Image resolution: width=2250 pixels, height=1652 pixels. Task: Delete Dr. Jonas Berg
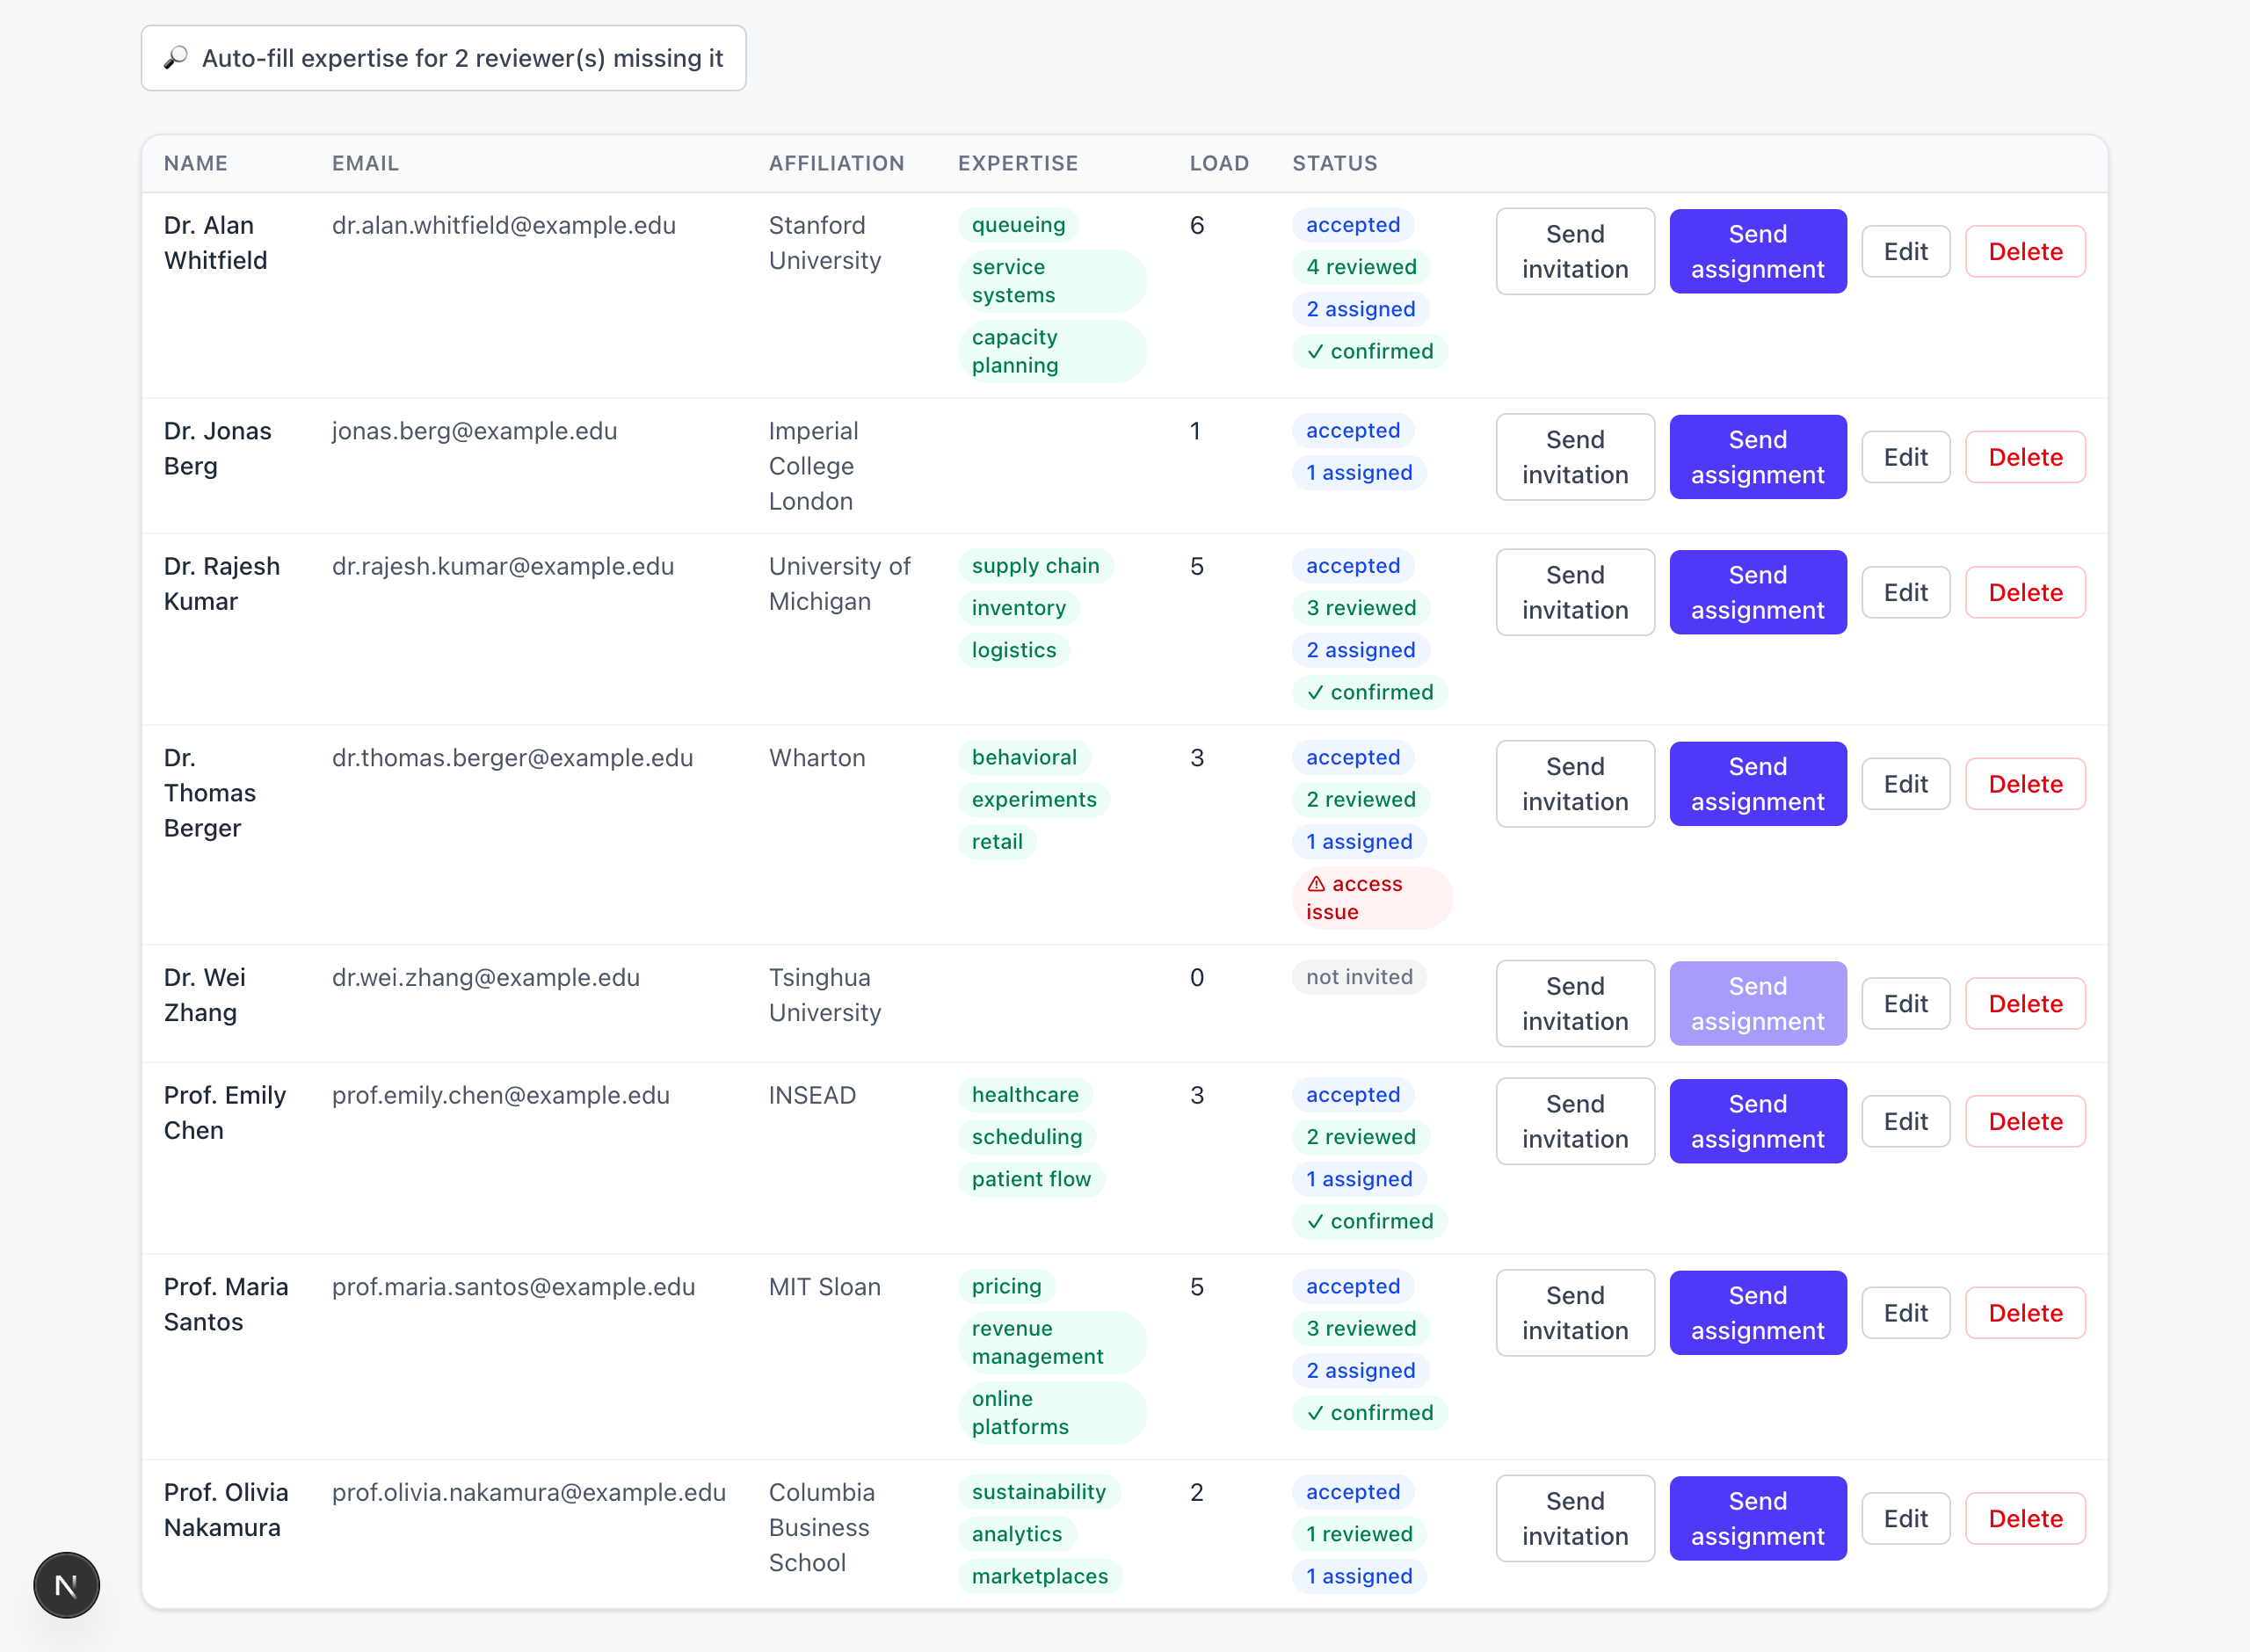pyautogui.click(x=2024, y=457)
